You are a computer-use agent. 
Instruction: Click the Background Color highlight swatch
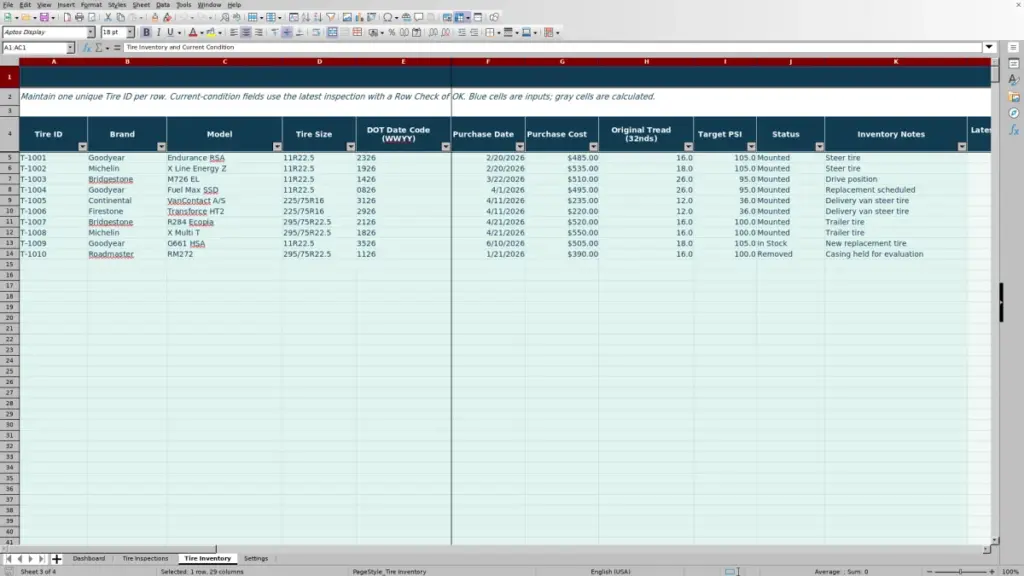pyautogui.click(x=211, y=33)
